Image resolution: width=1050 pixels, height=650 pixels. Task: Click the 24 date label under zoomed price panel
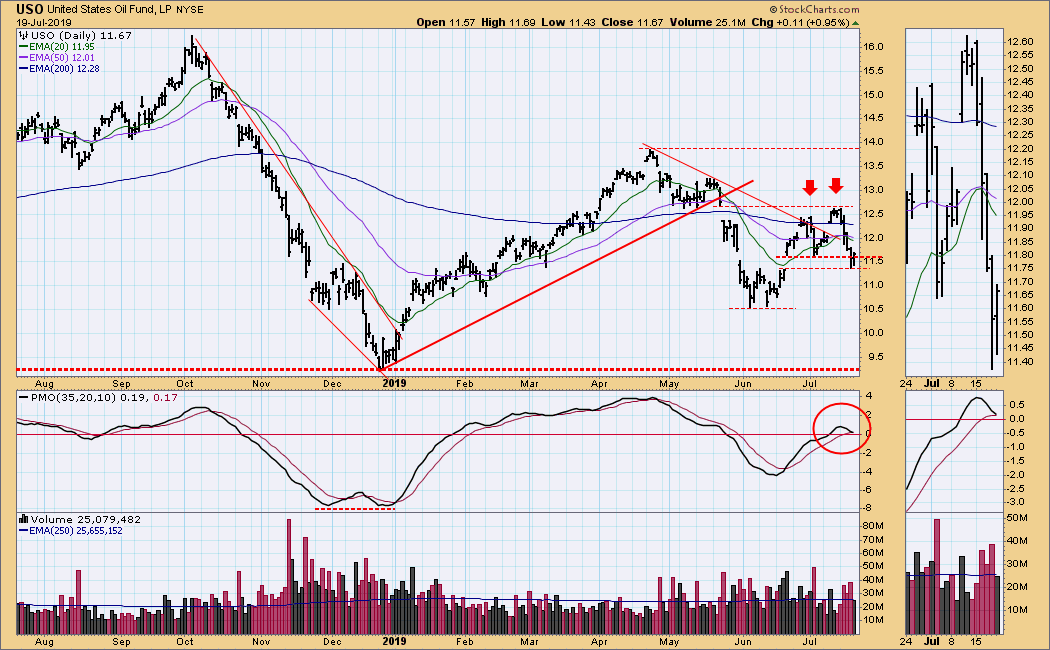906,384
